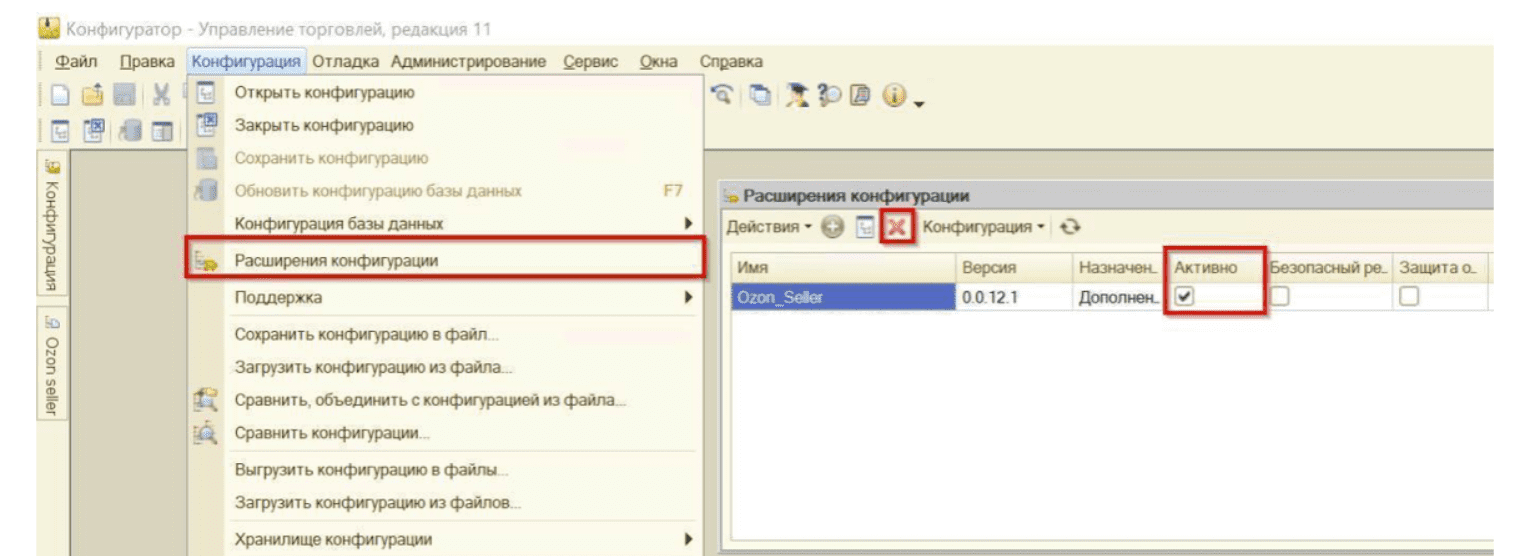Uncheck the Активно checkbox for Ozon_Seller
1514x556 pixels.
(x=1186, y=297)
